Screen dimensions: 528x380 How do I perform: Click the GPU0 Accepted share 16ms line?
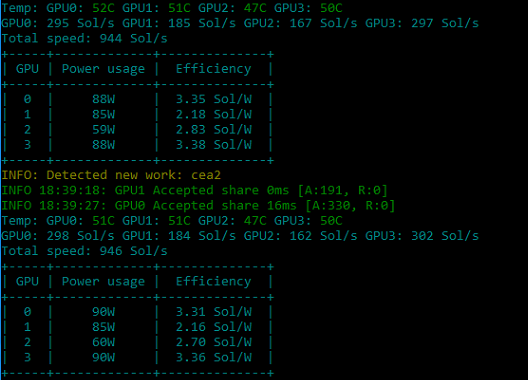point(198,205)
